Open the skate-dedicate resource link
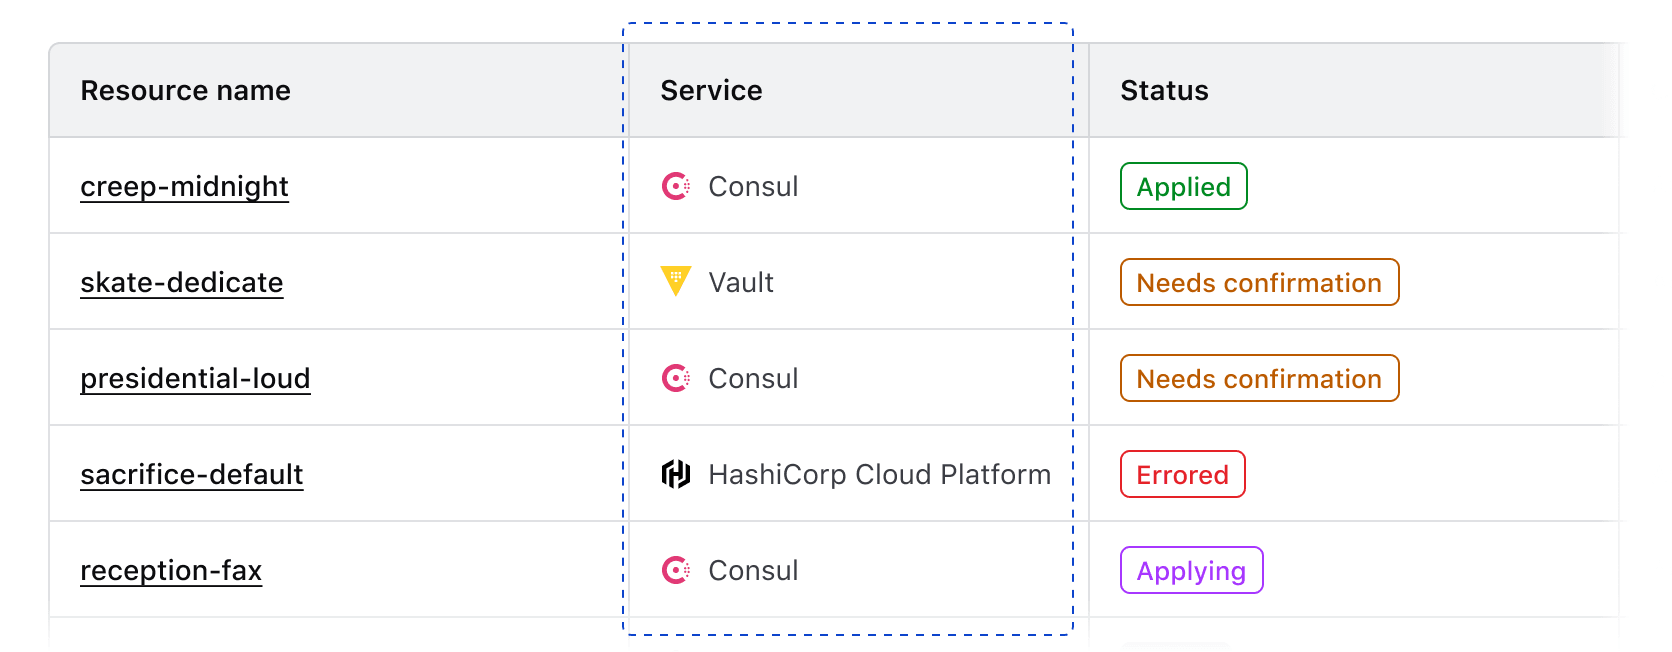The width and height of the screenshot is (1672, 652). point(181,283)
